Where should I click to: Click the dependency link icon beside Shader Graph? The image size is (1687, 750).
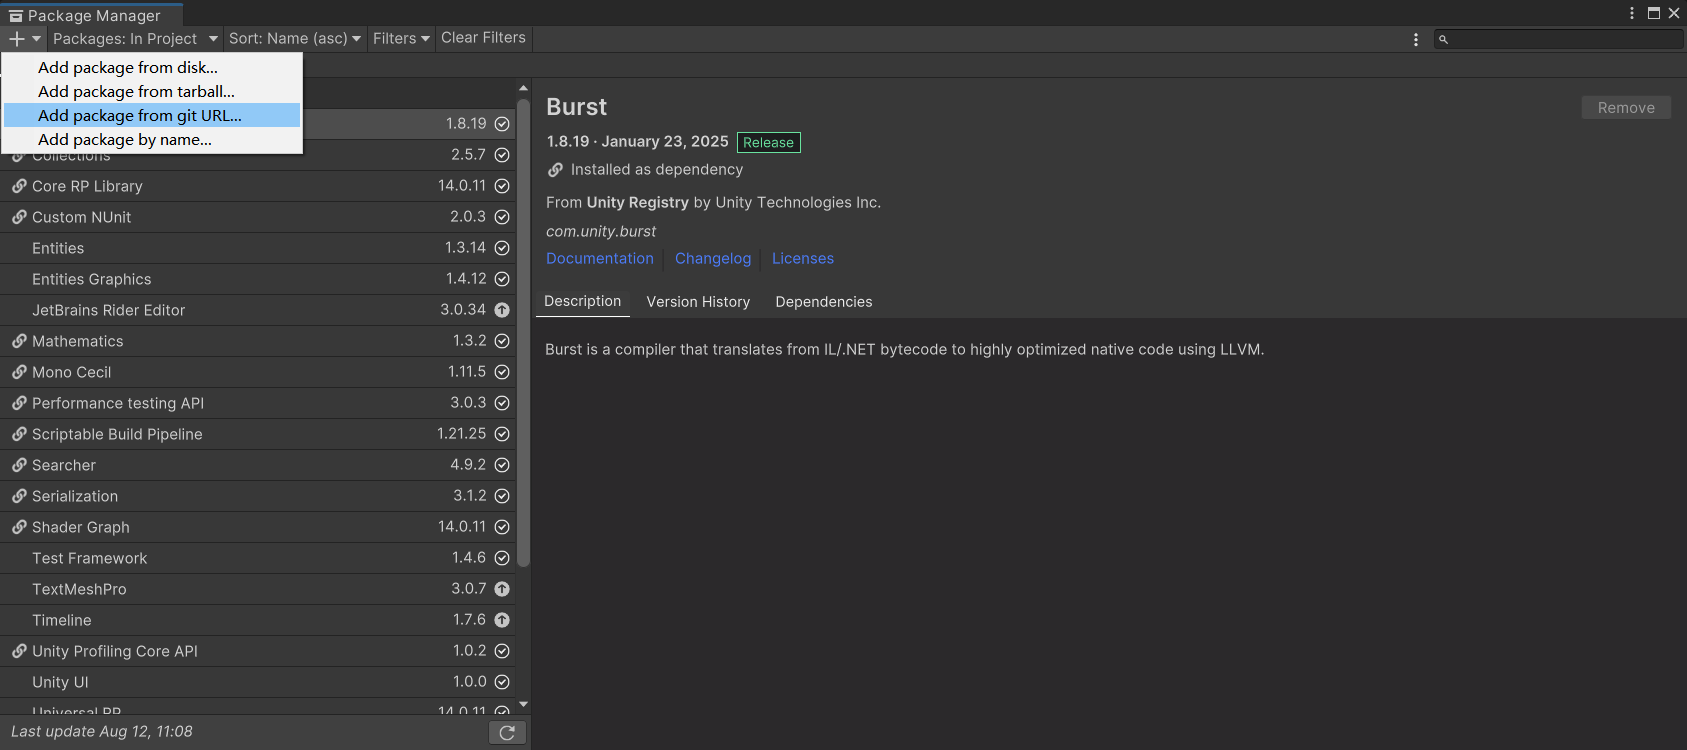(19, 527)
